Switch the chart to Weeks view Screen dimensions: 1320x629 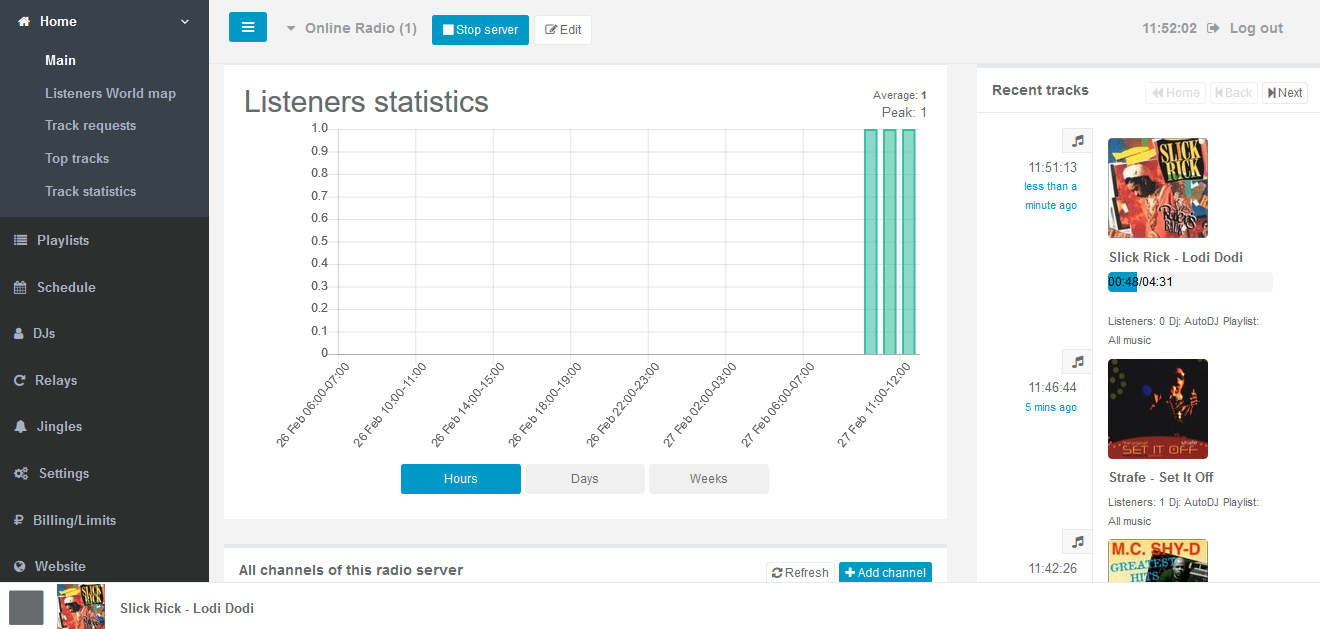[x=708, y=479]
